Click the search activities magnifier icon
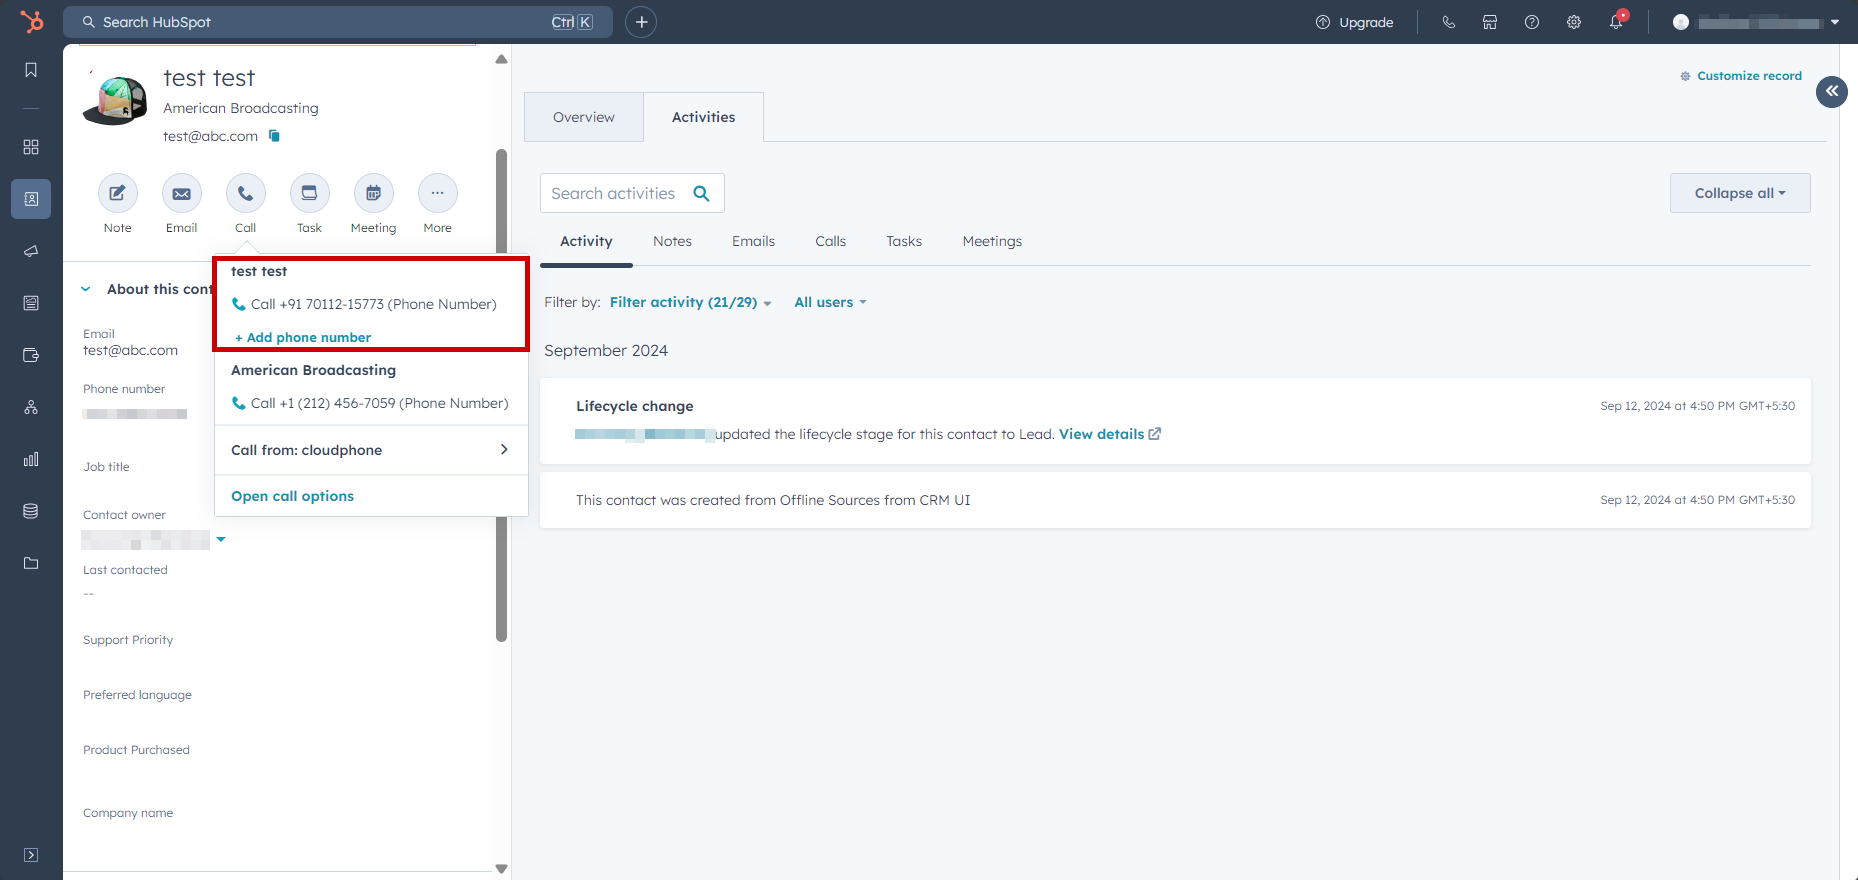Screen dimensions: 1858x880 702,193
